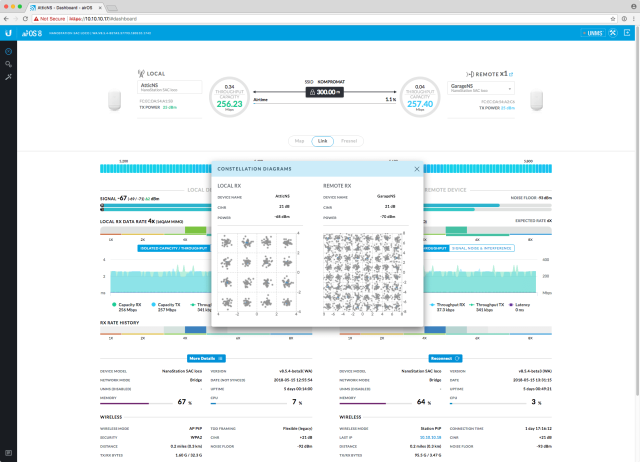
Task: Open the Settings icon in left sidebar
Action: coord(8,63)
